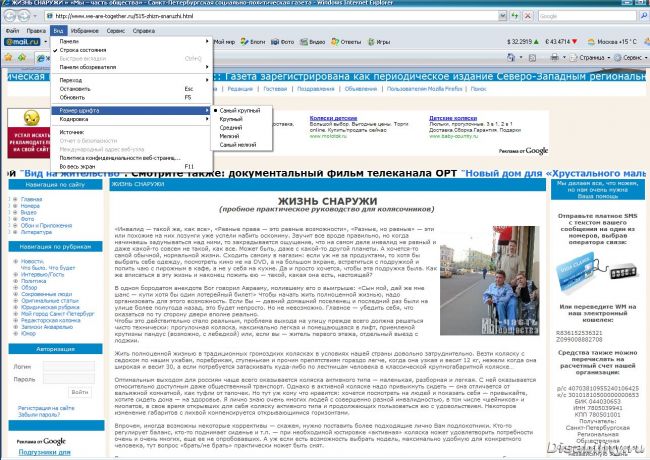The height and width of the screenshot is (460, 650).
Task: Open the wheelchair photo in the article
Action: [x=490, y=281]
